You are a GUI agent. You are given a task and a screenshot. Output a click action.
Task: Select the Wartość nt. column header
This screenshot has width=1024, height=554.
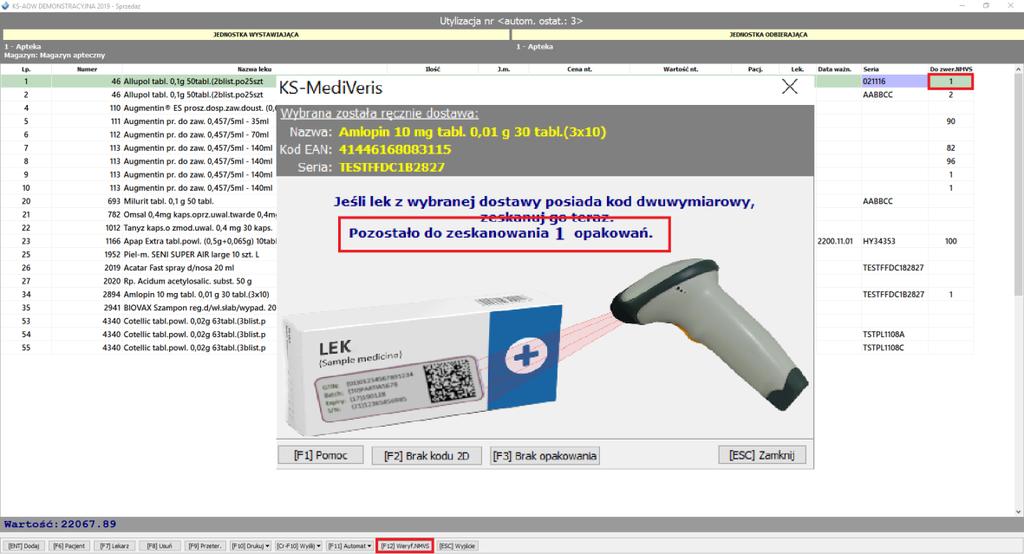[x=680, y=69]
